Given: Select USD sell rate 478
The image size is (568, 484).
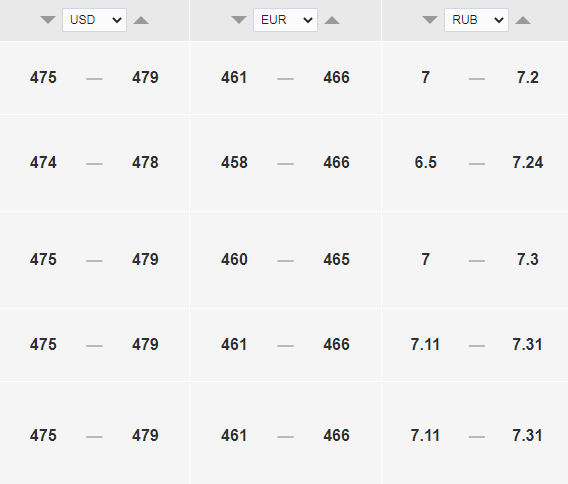Looking at the screenshot, I should tap(145, 162).
